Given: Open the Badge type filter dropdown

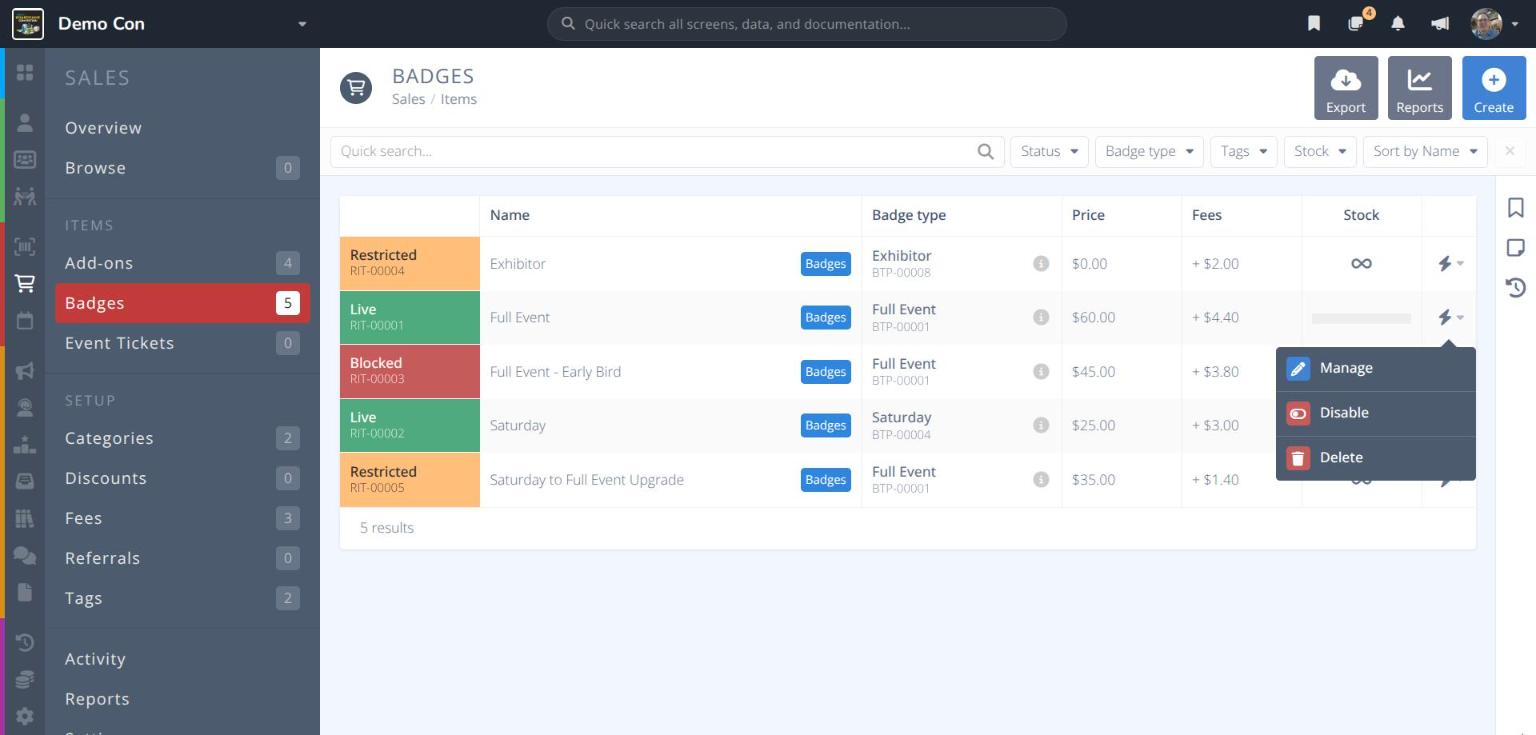Looking at the screenshot, I should point(1150,152).
